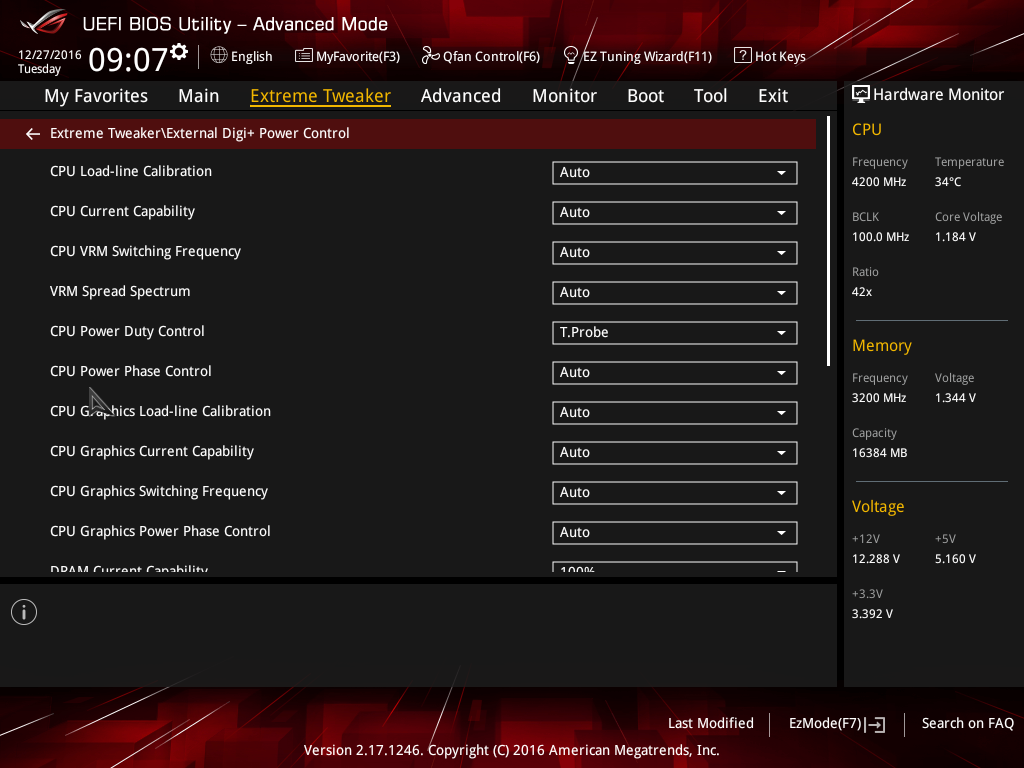Image resolution: width=1024 pixels, height=768 pixels.
Task: Click the settings list vertical scrollbar
Action: (x=828, y=242)
